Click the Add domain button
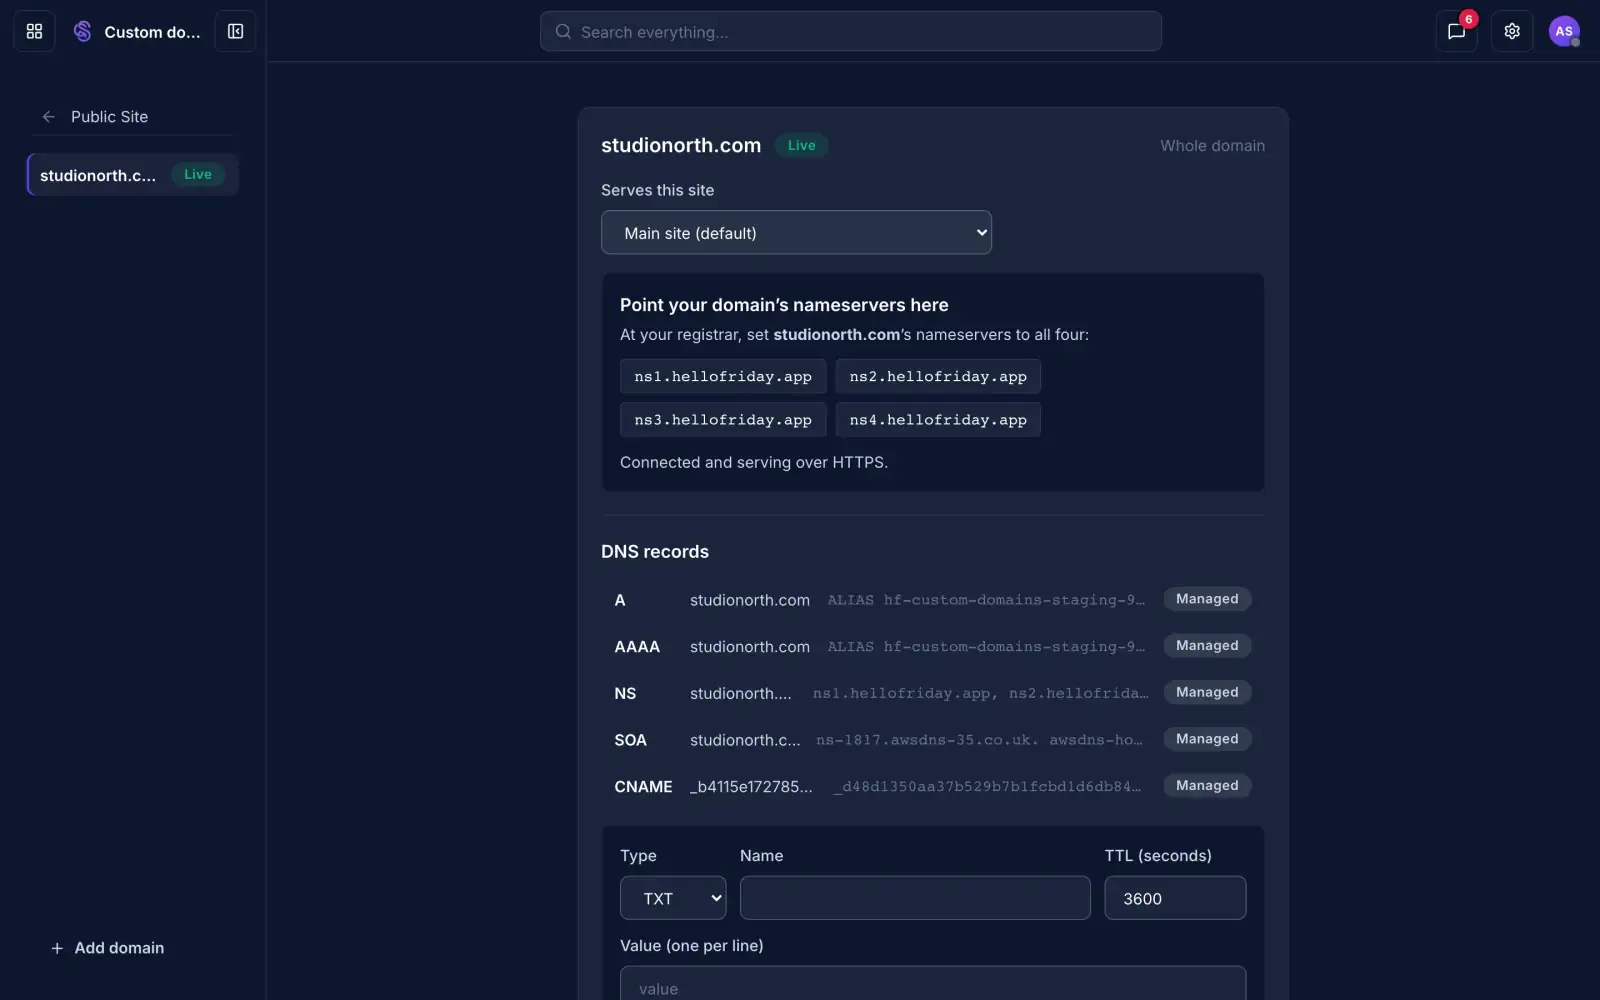 [107, 948]
